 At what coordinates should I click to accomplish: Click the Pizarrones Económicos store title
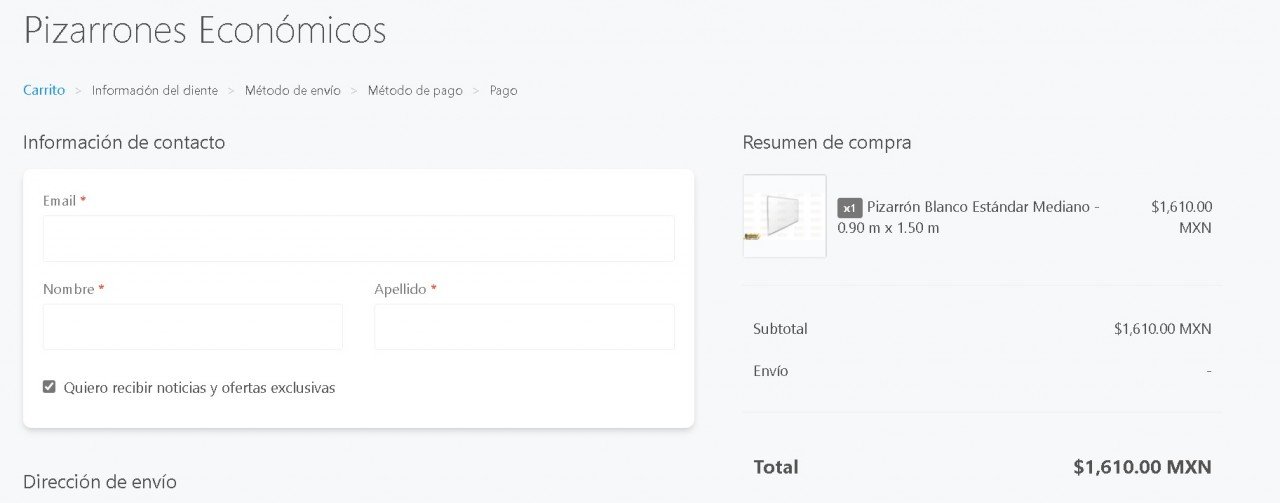tap(204, 30)
